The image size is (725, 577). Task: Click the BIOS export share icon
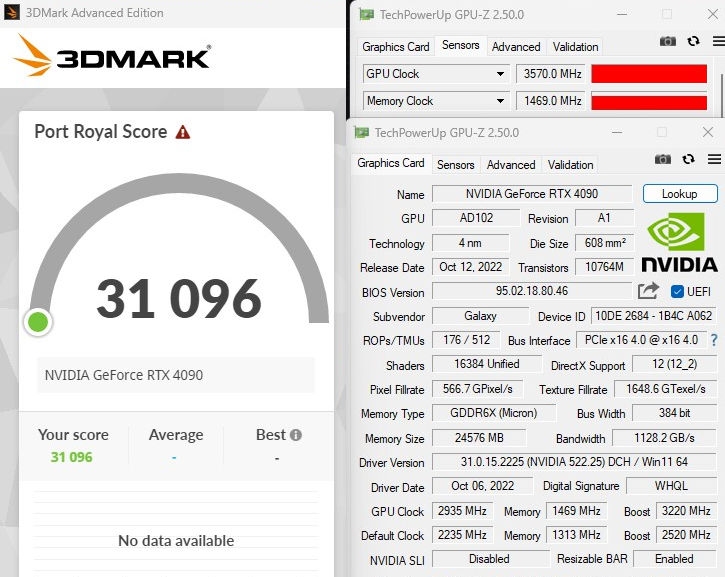[x=648, y=291]
